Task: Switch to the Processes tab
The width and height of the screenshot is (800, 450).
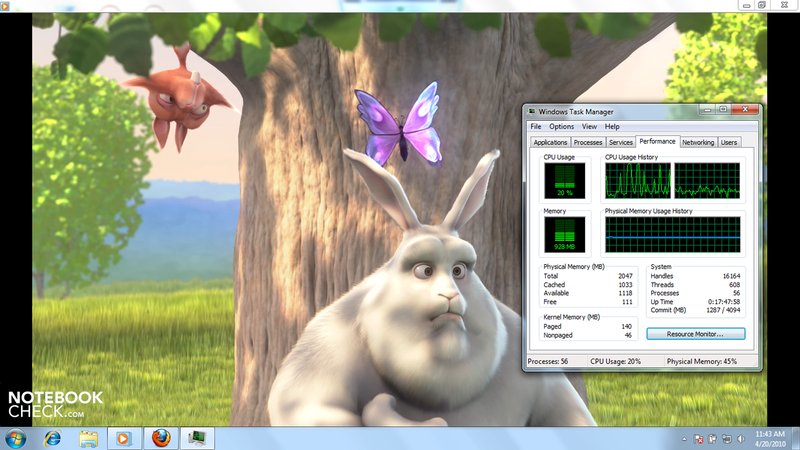Action: pos(588,142)
